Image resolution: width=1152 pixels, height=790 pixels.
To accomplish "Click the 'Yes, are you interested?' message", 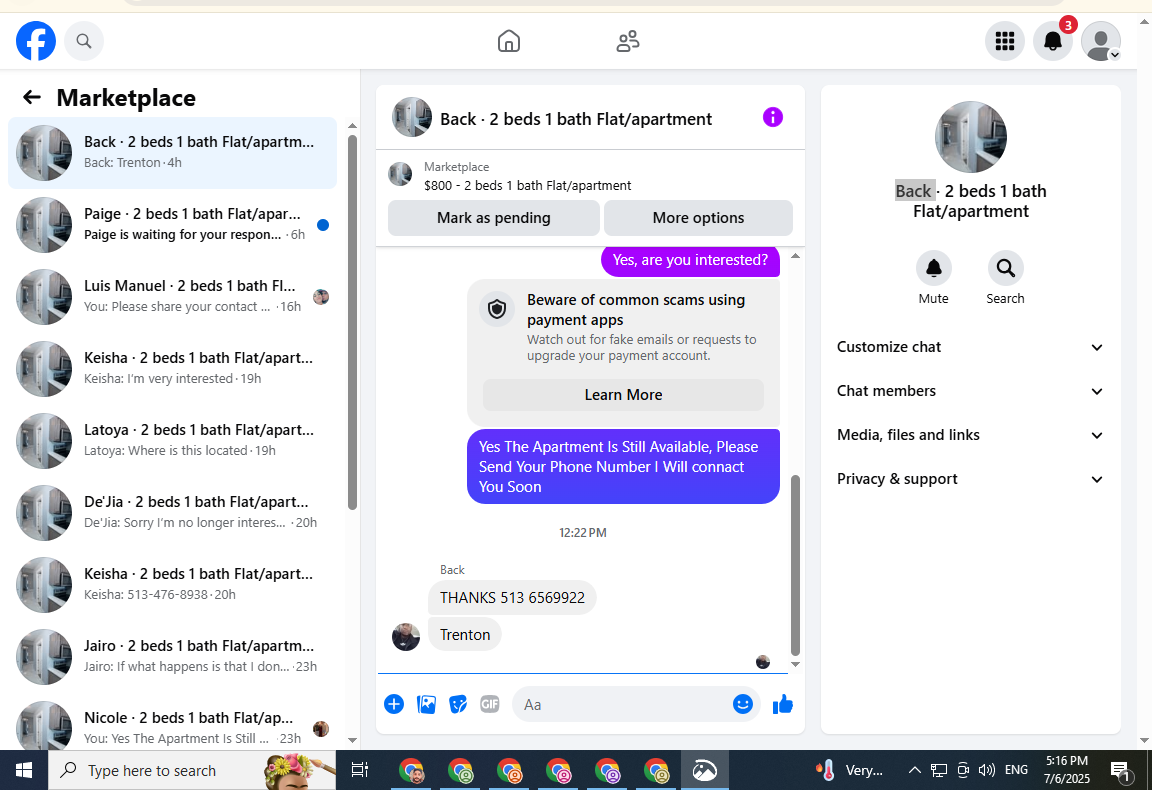I will tap(690, 260).
